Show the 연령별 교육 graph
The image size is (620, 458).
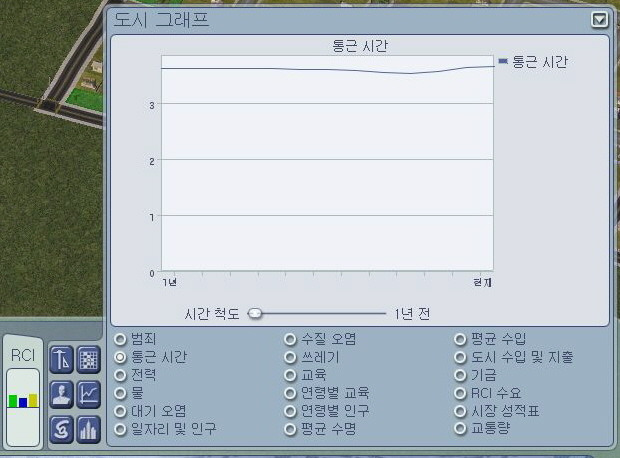(x=290, y=393)
